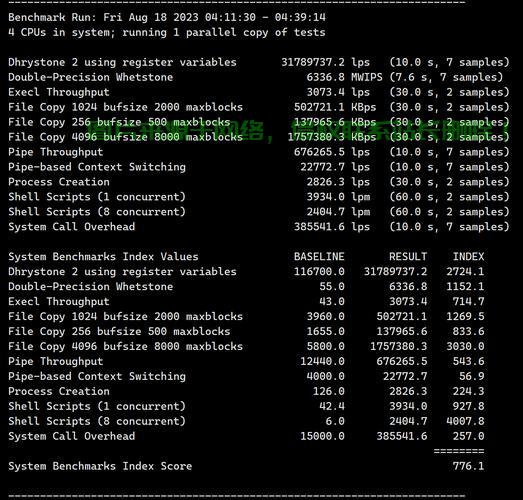
Task: Select the Dhrystone index value 2724.1
Action: pyautogui.click(x=465, y=272)
